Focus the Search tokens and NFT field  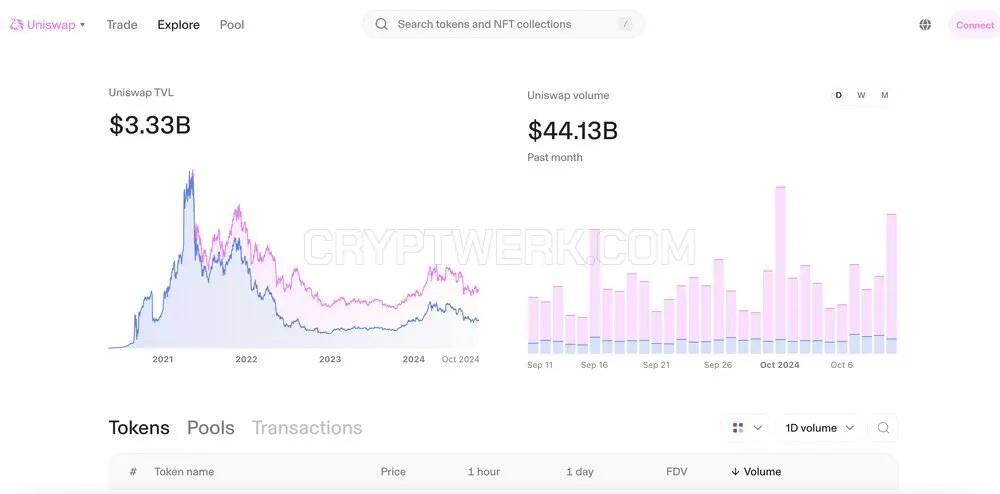(503, 24)
